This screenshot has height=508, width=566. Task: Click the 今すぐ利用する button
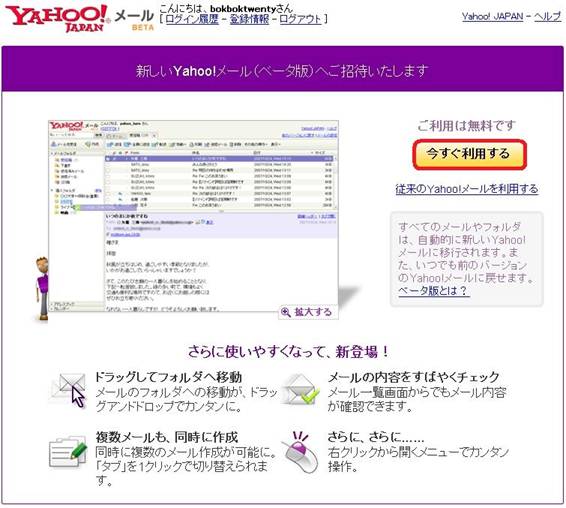tap(469, 154)
